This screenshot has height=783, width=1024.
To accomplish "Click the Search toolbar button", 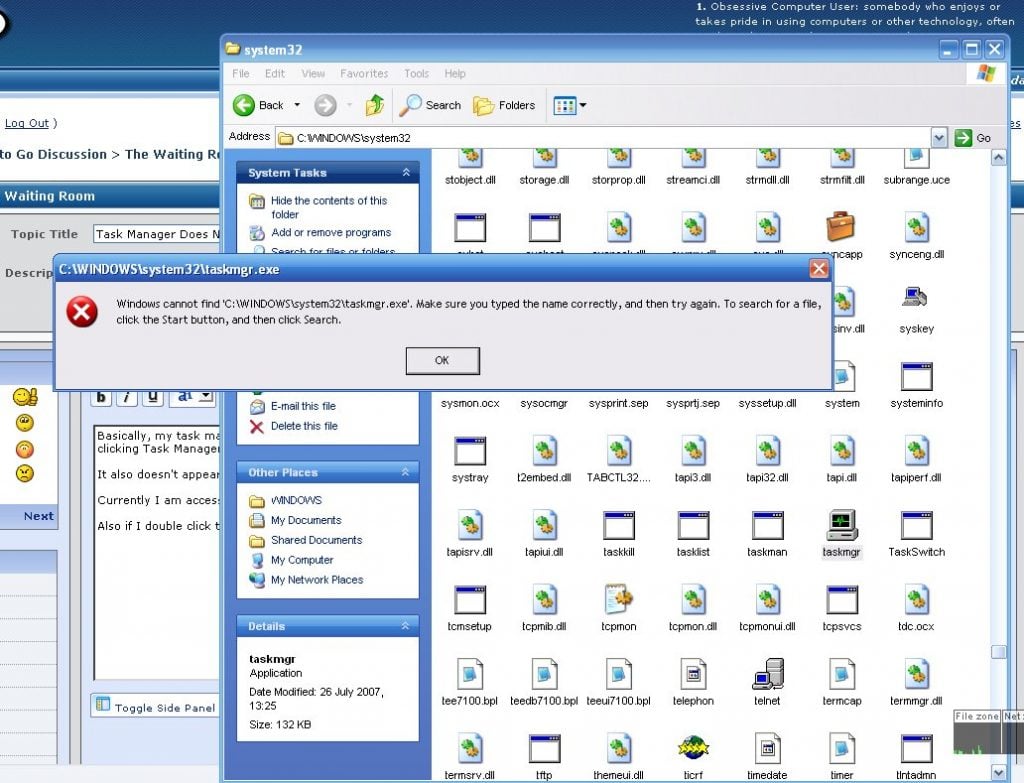I will click(x=430, y=105).
